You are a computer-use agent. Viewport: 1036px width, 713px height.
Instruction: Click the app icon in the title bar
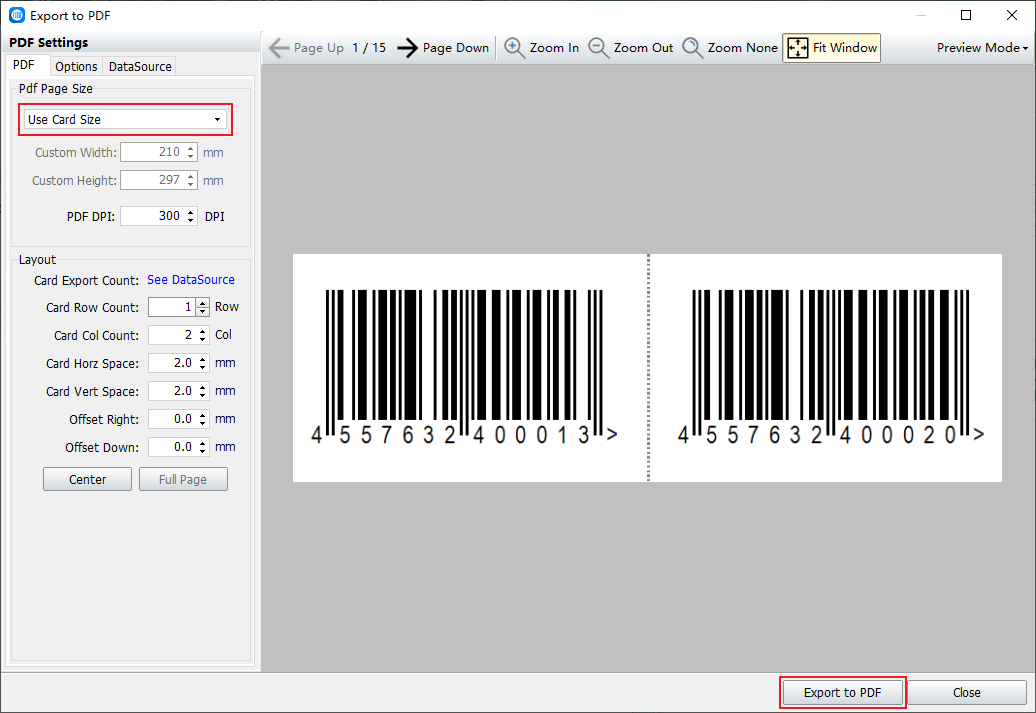click(17, 15)
